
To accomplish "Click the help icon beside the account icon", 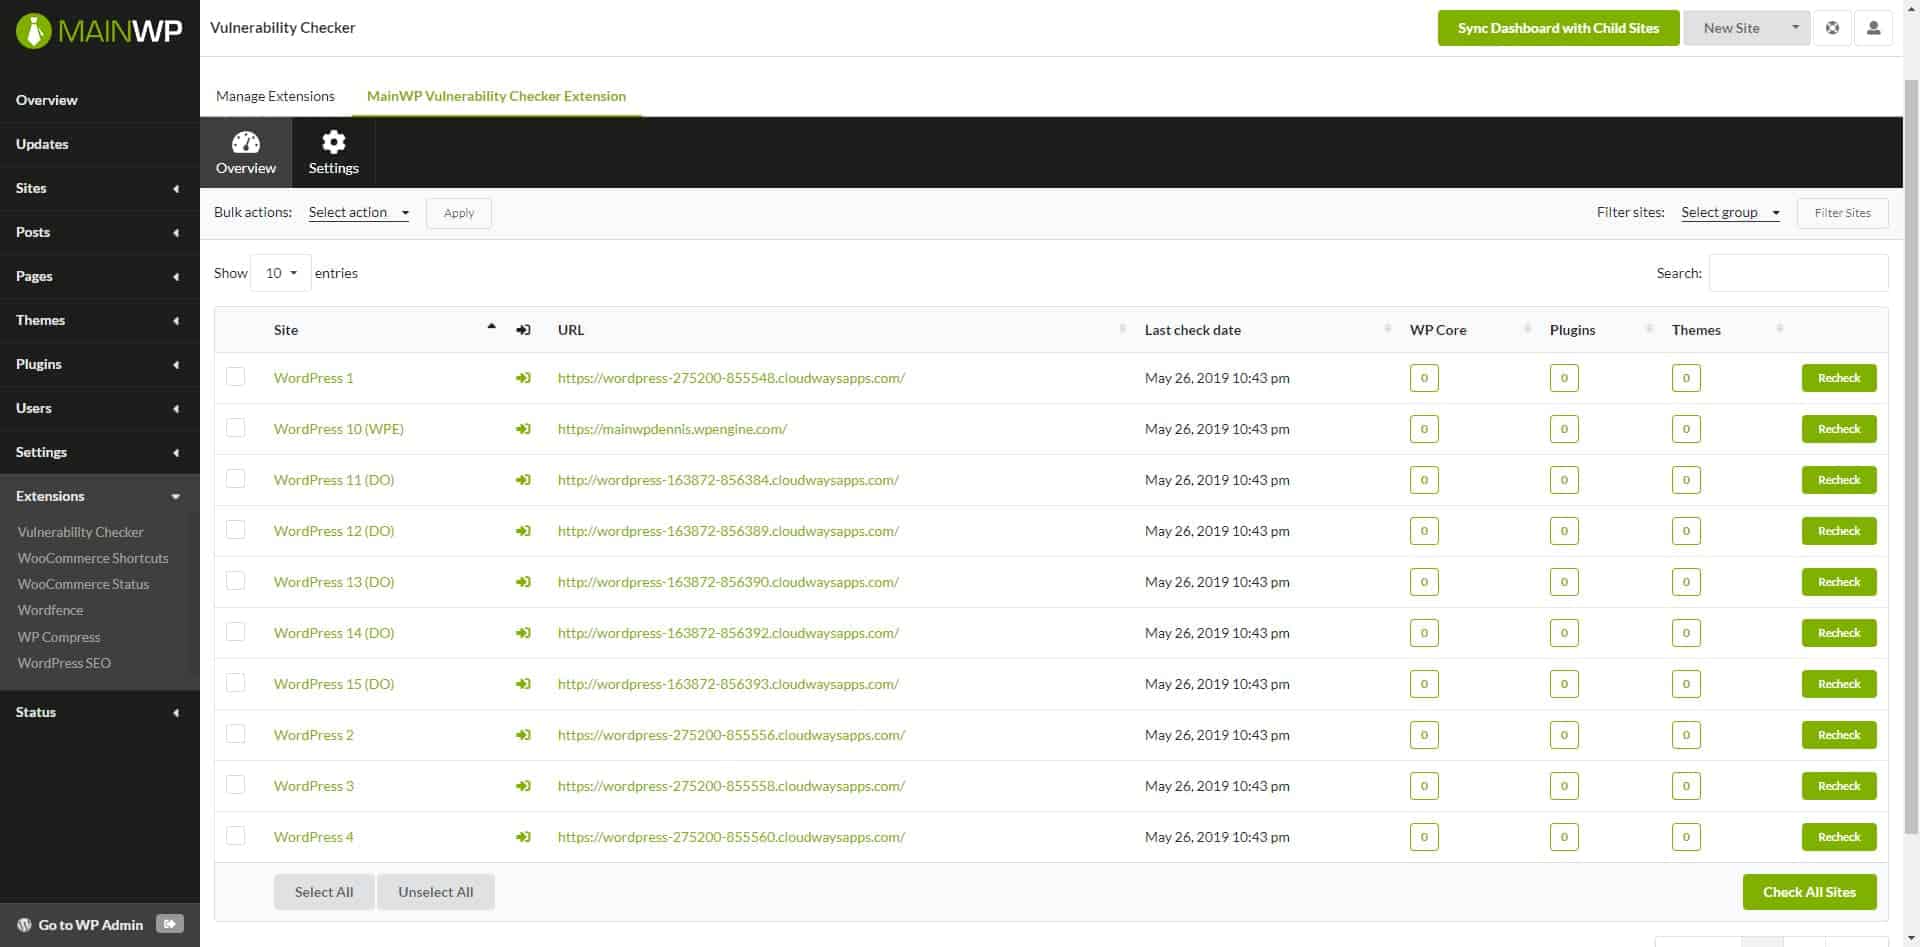I will (1832, 27).
